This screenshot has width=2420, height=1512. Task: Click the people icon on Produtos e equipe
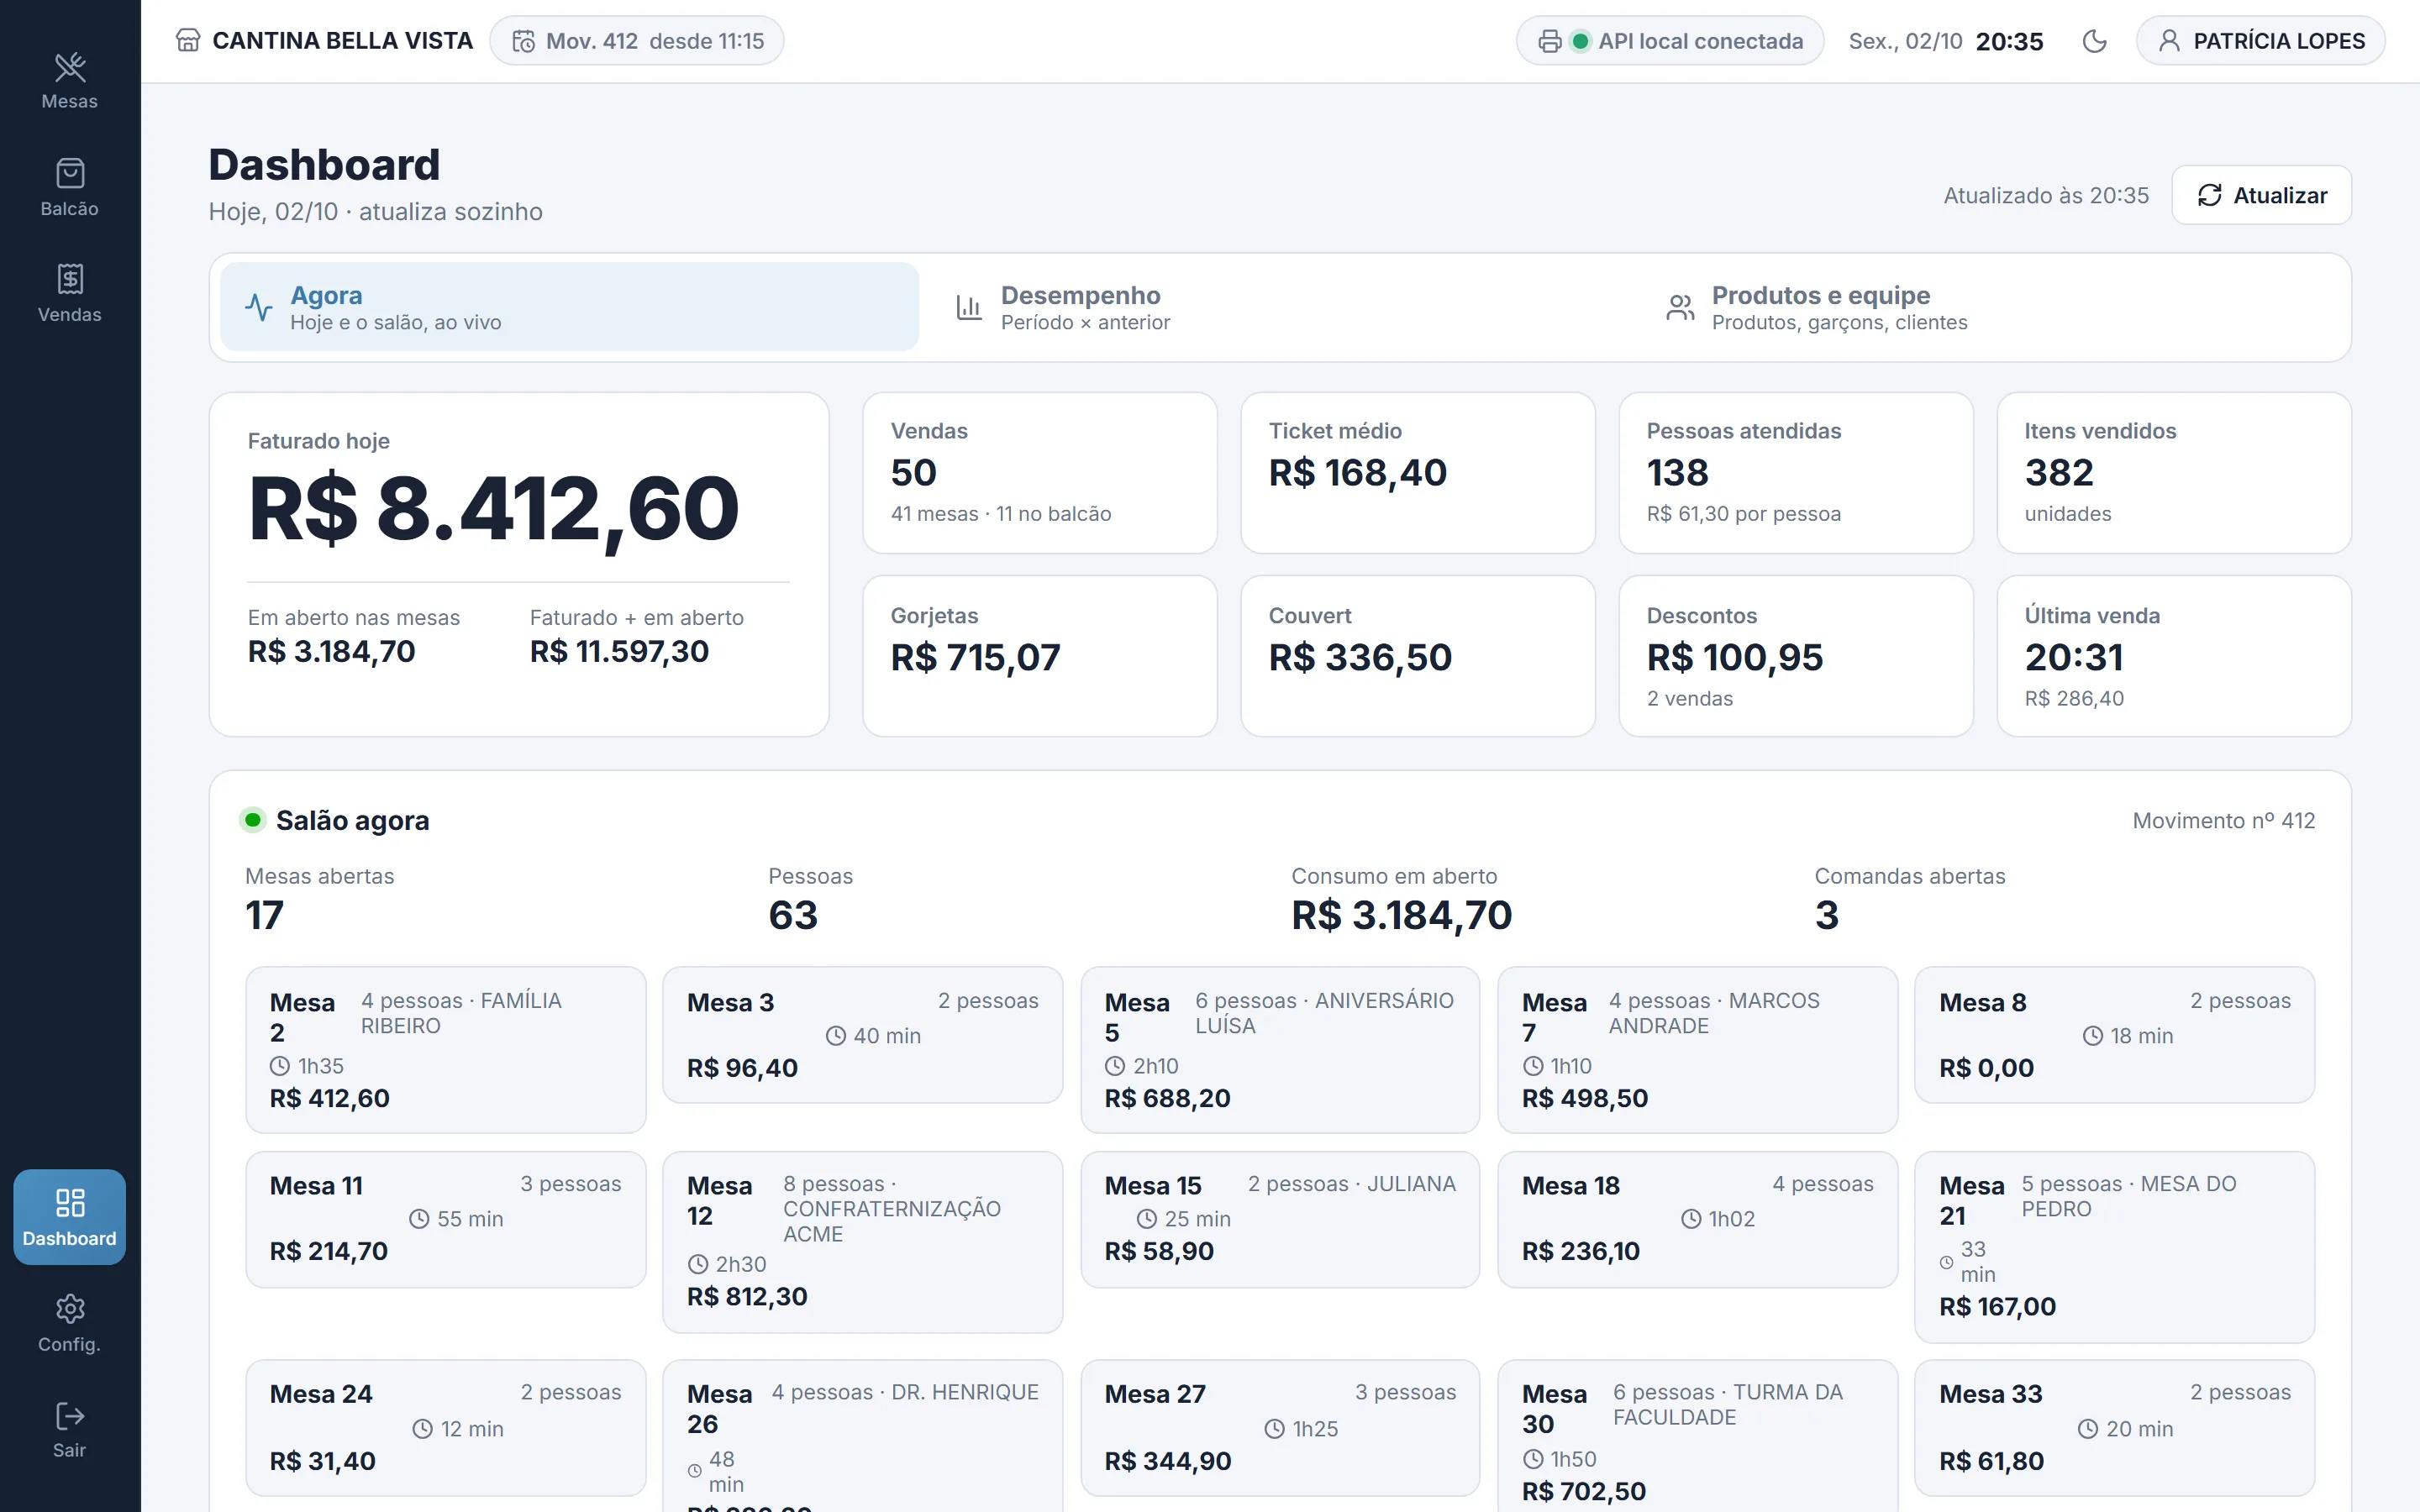point(1680,307)
